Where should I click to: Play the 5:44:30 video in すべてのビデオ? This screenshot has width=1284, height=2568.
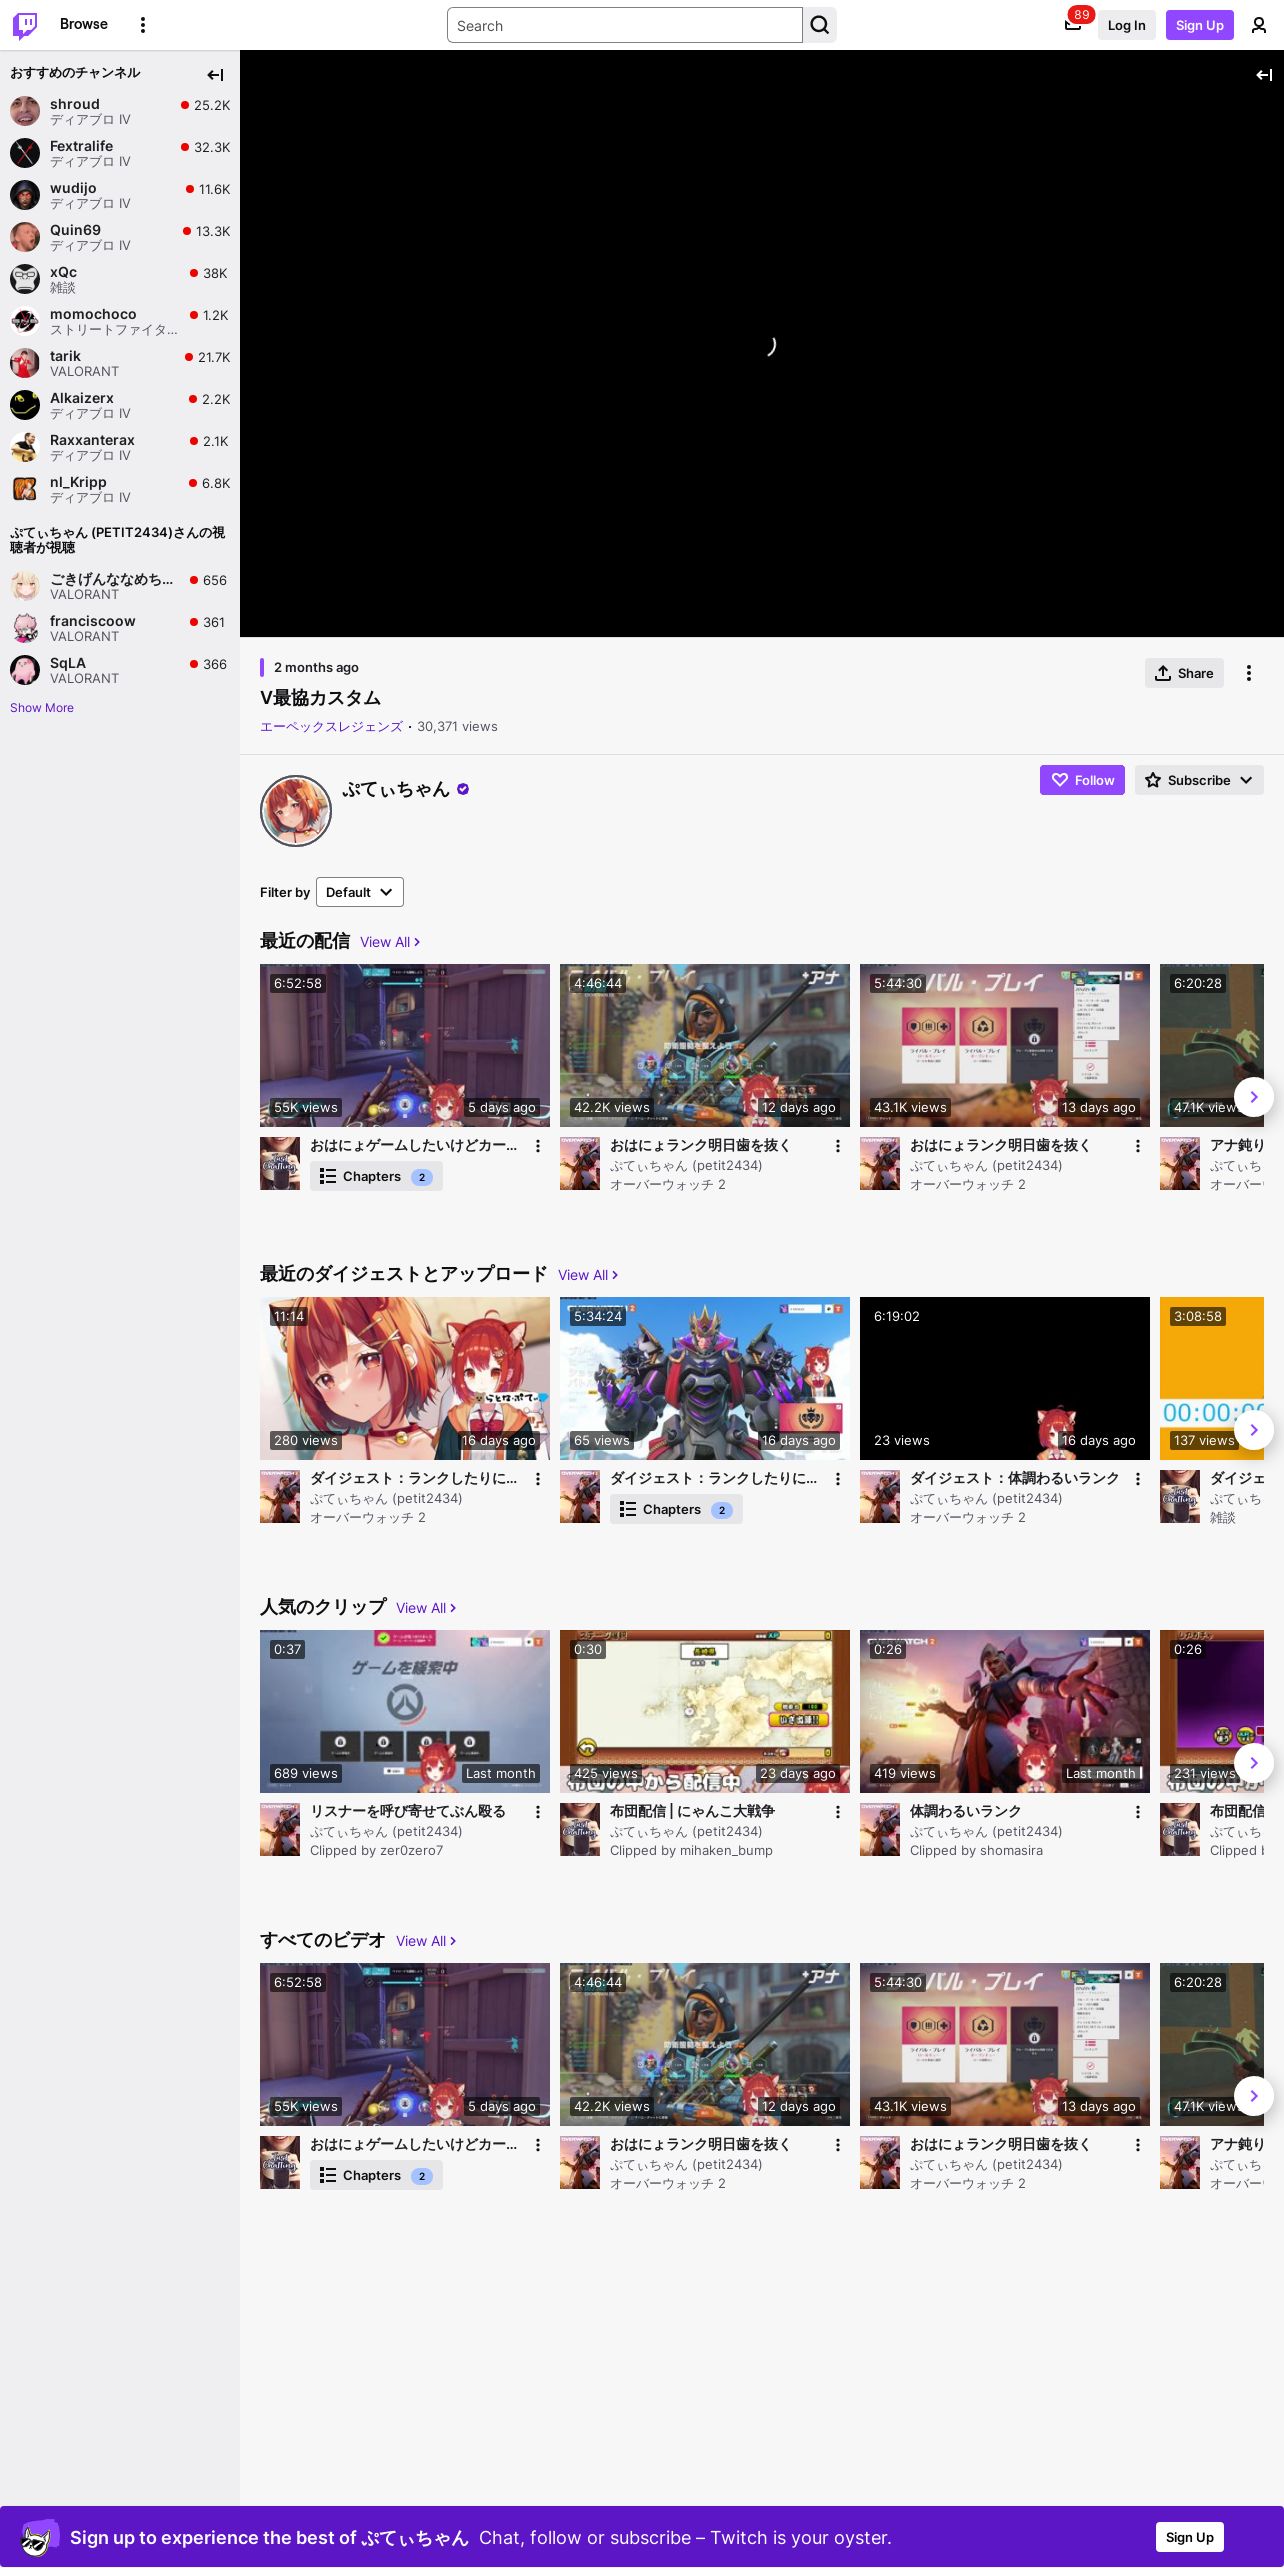pos(1005,2044)
